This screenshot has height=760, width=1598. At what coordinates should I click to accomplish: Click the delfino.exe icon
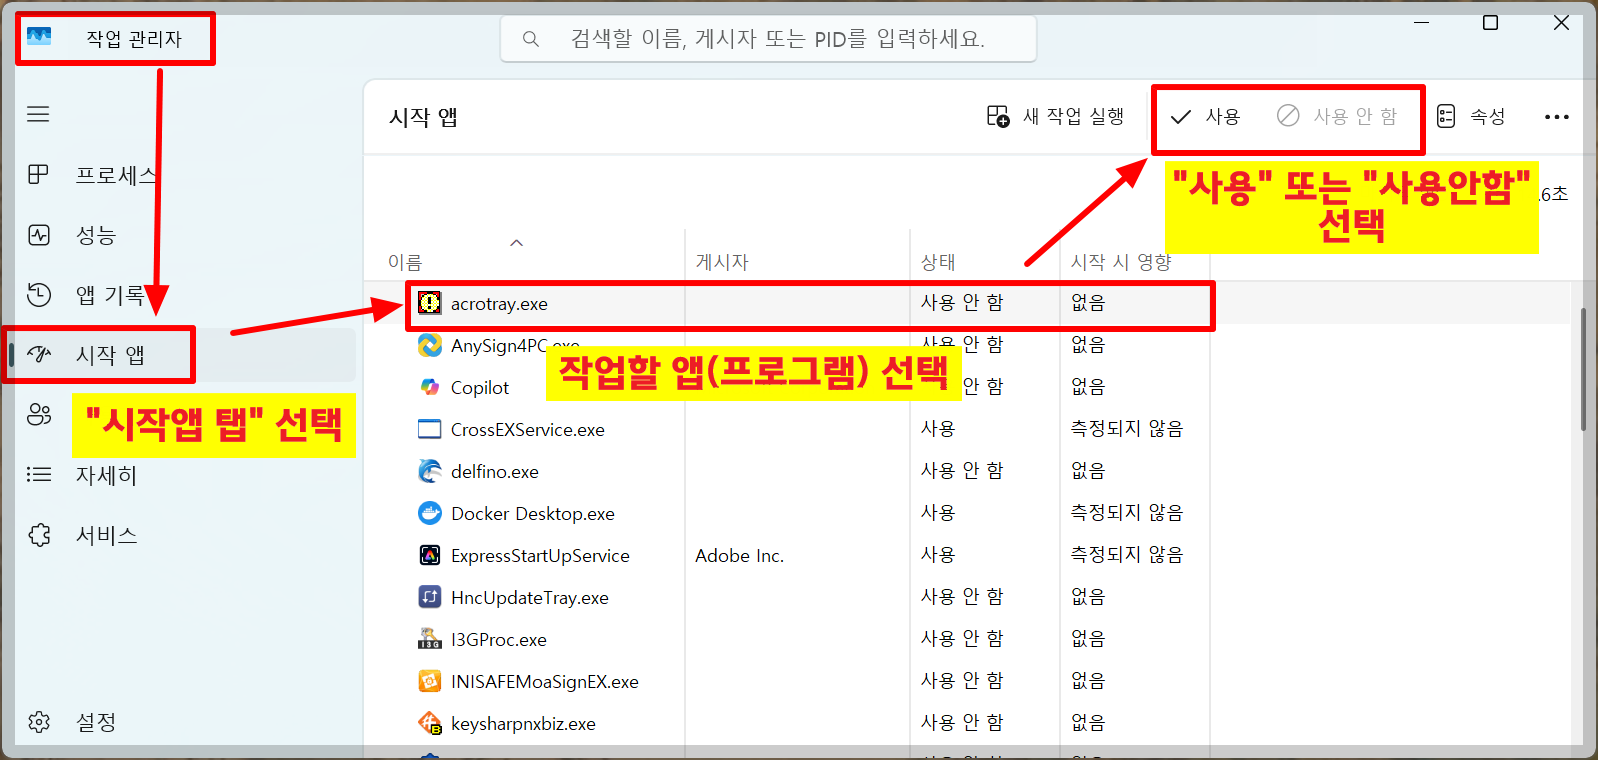[x=430, y=471]
